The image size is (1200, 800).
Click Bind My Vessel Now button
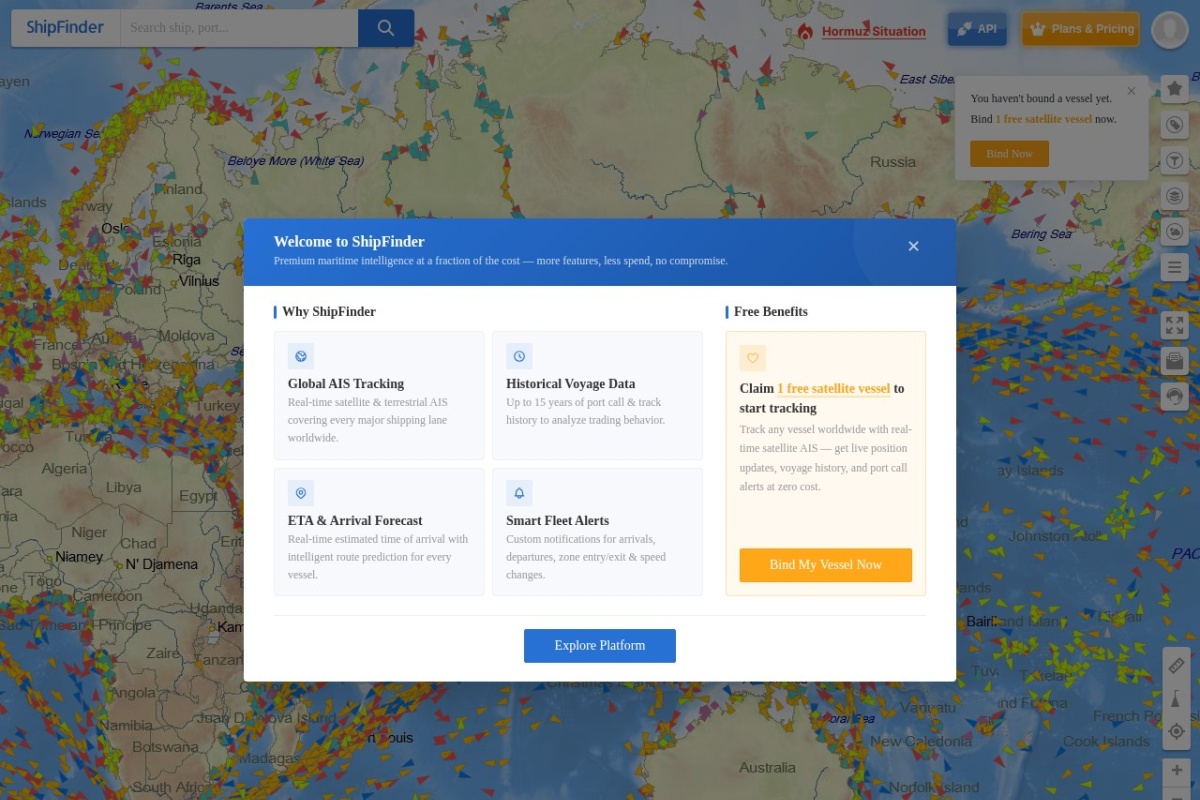tap(826, 565)
